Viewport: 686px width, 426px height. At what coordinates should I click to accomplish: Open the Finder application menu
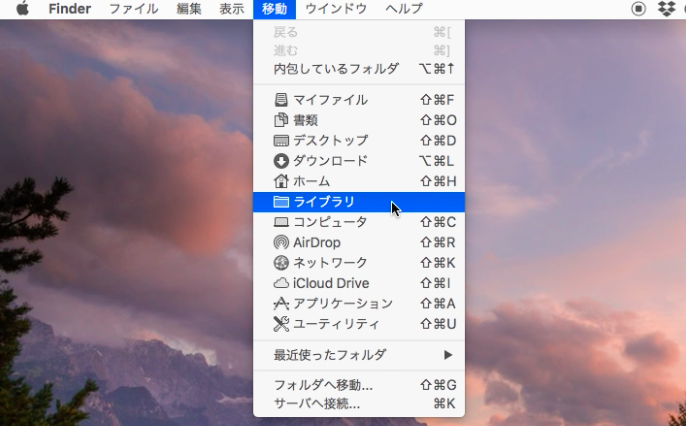[x=70, y=9]
